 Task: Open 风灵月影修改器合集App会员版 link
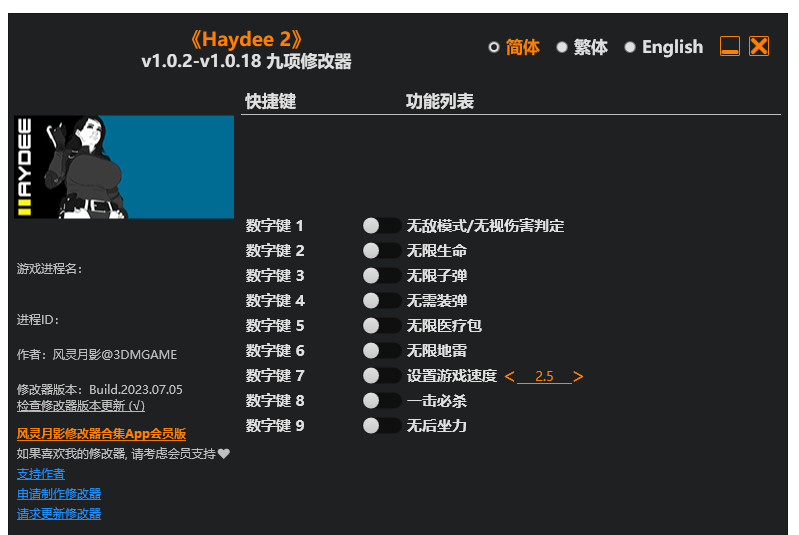click(101, 434)
